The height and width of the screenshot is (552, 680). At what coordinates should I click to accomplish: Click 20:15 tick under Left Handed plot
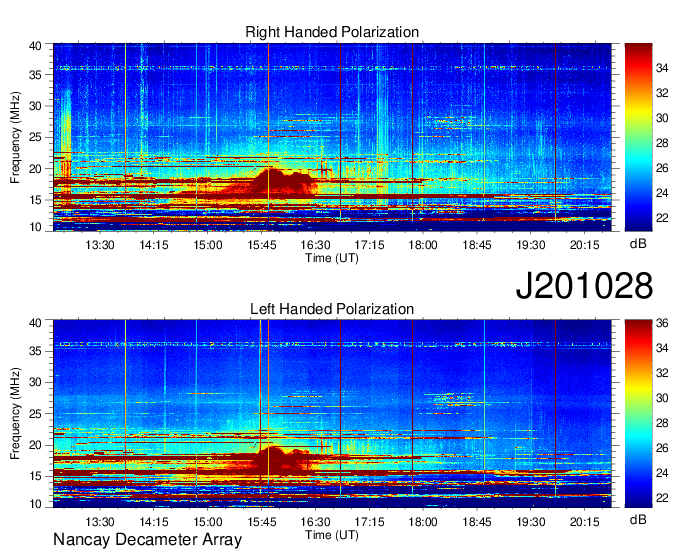[x=584, y=521]
